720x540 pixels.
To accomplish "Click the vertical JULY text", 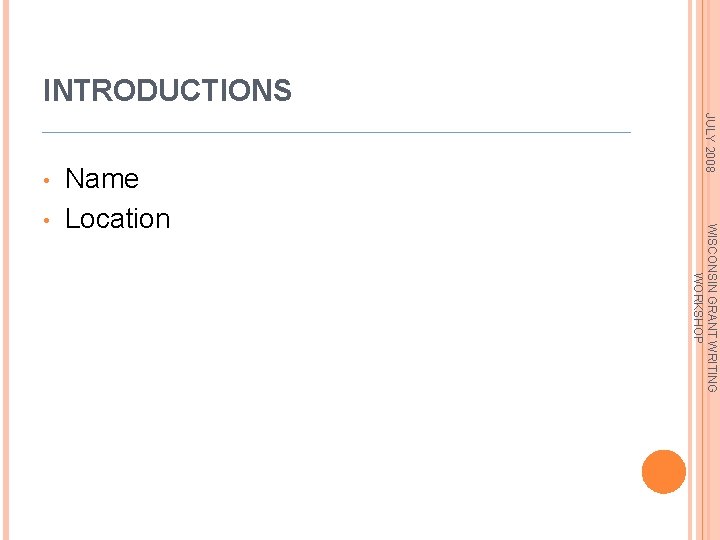I will click(709, 128).
